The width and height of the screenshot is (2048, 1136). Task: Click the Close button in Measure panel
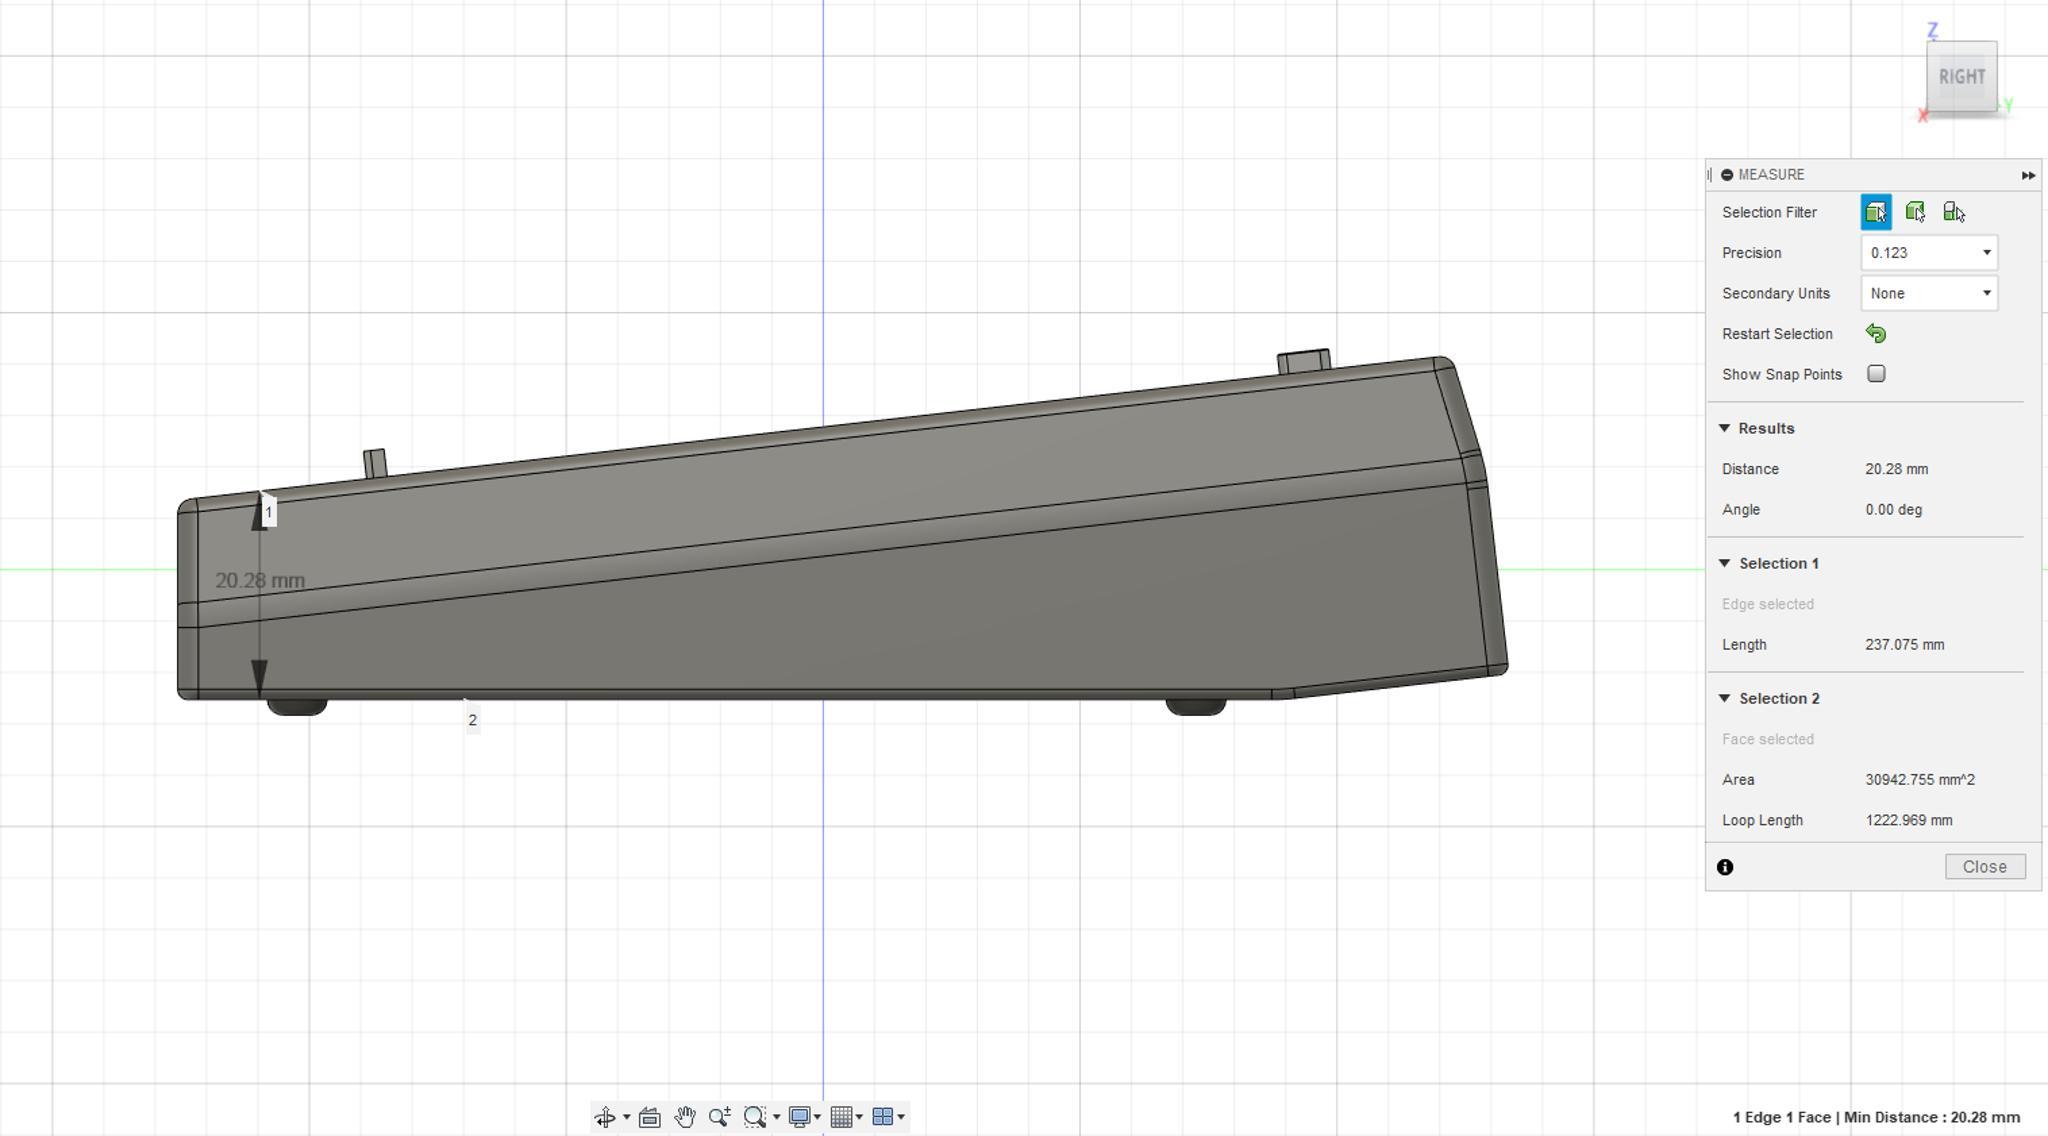(1985, 867)
